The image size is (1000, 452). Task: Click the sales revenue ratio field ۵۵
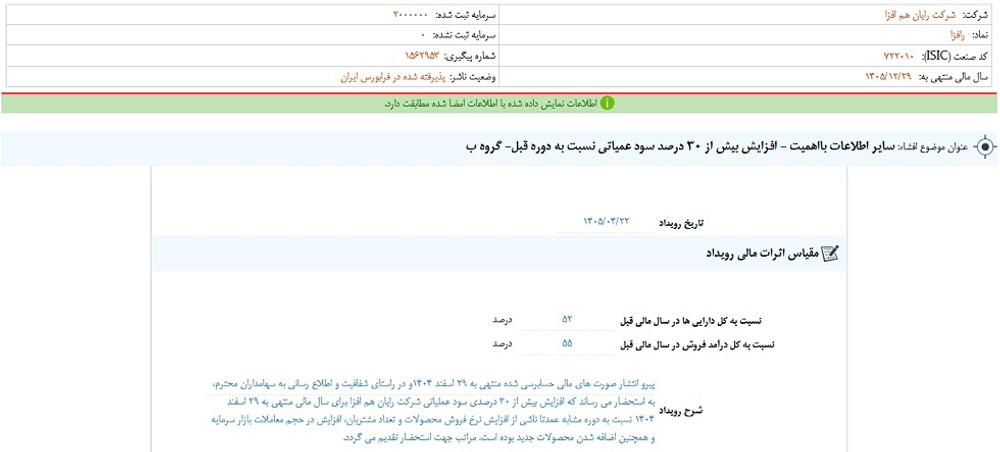(x=567, y=344)
